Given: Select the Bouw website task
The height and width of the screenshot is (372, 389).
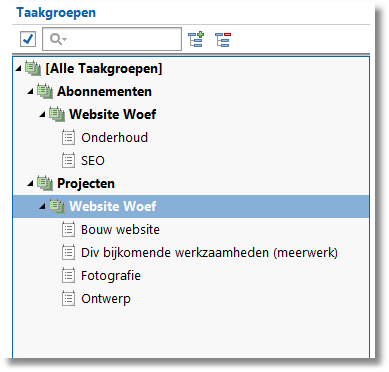Looking at the screenshot, I should point(120,230).
